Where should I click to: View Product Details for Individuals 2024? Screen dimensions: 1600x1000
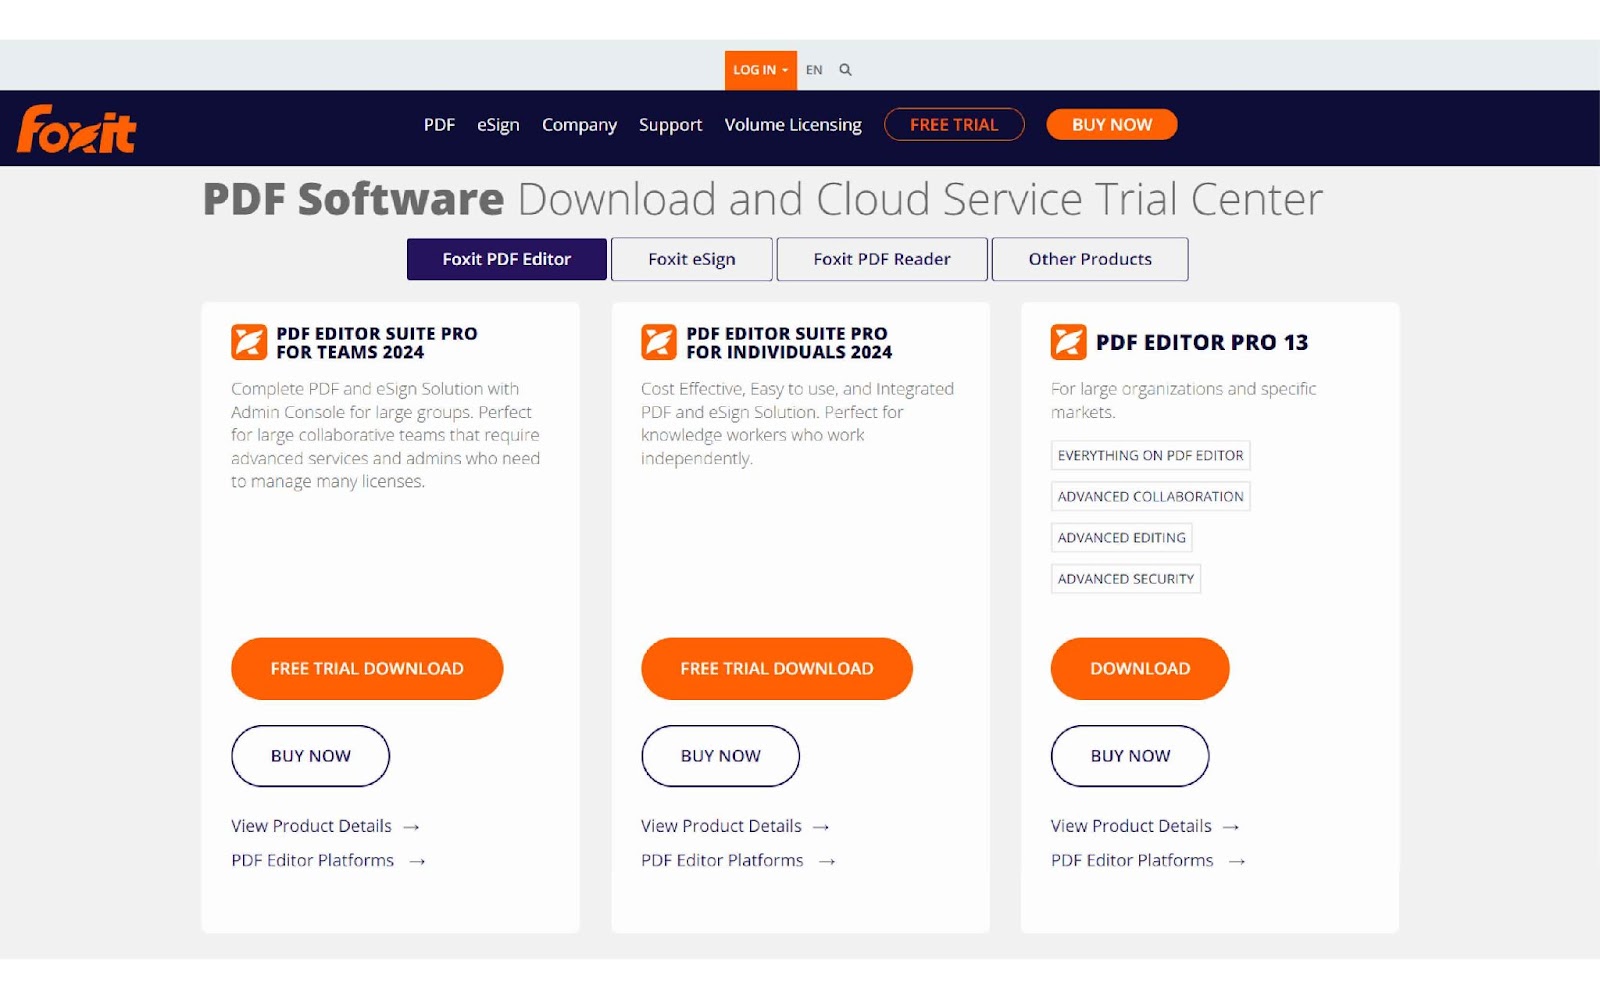click(x=735, y=826)
